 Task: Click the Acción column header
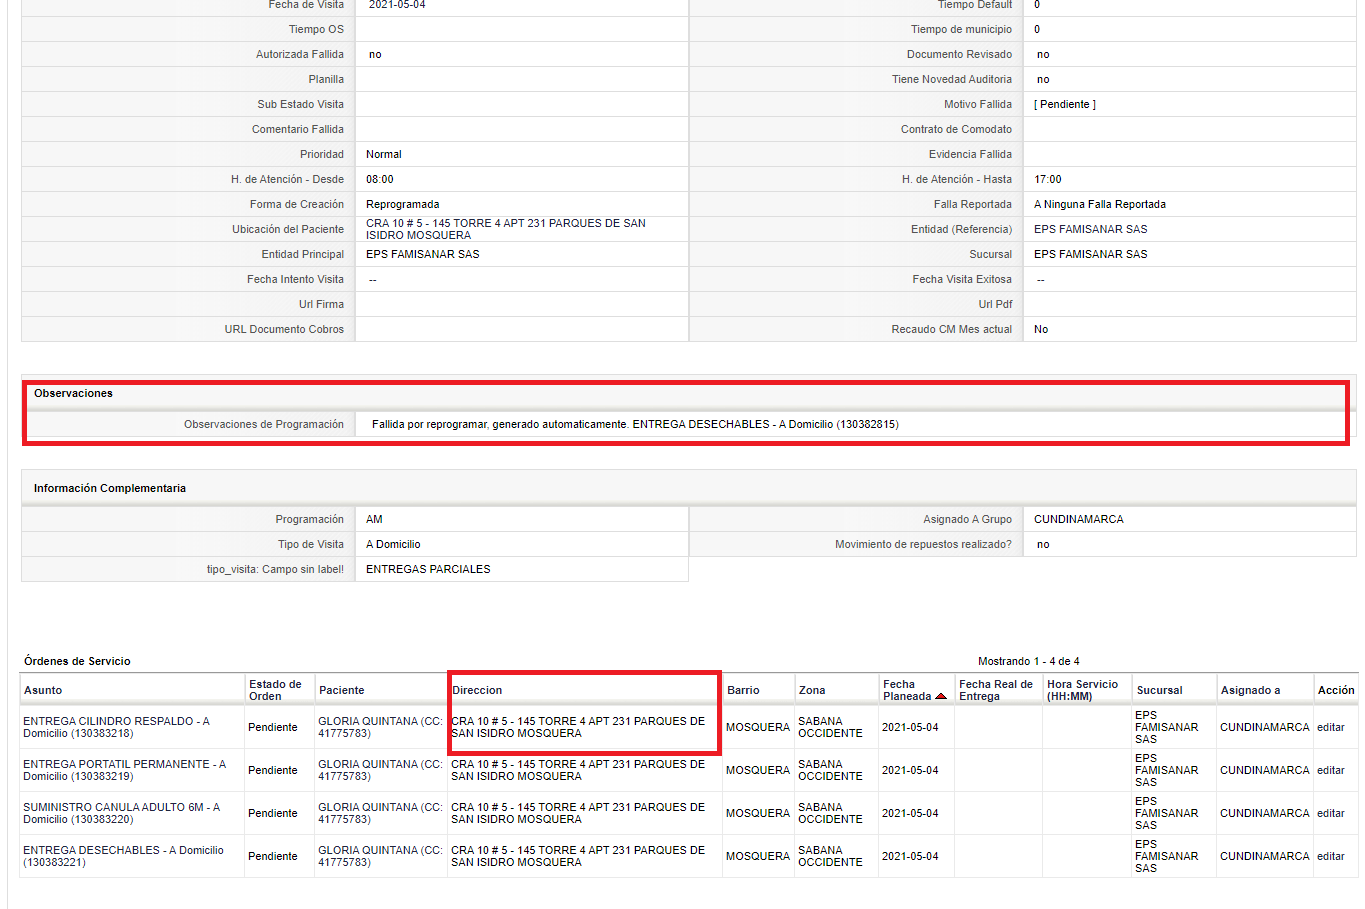(x=1336, y=690)
